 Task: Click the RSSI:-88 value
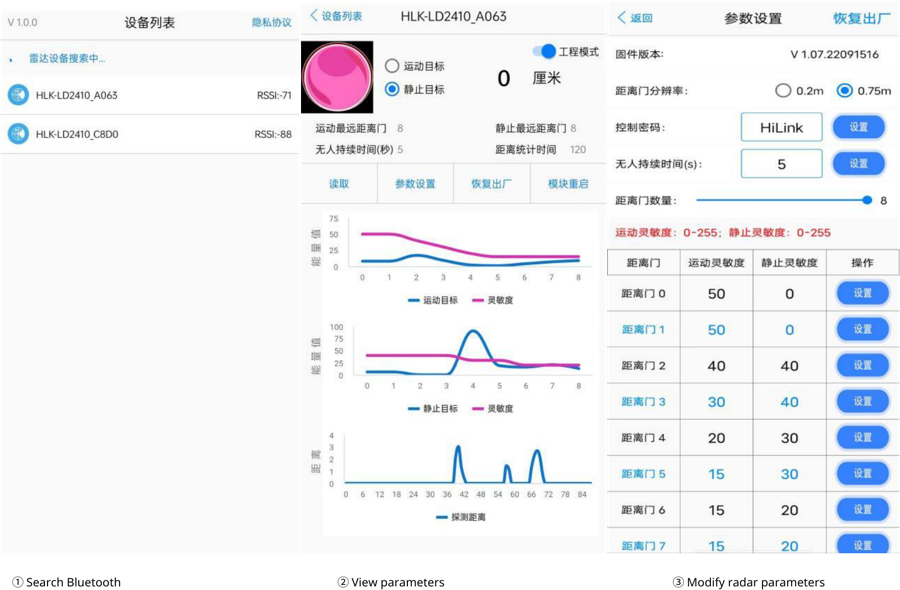tap(273, 134)
